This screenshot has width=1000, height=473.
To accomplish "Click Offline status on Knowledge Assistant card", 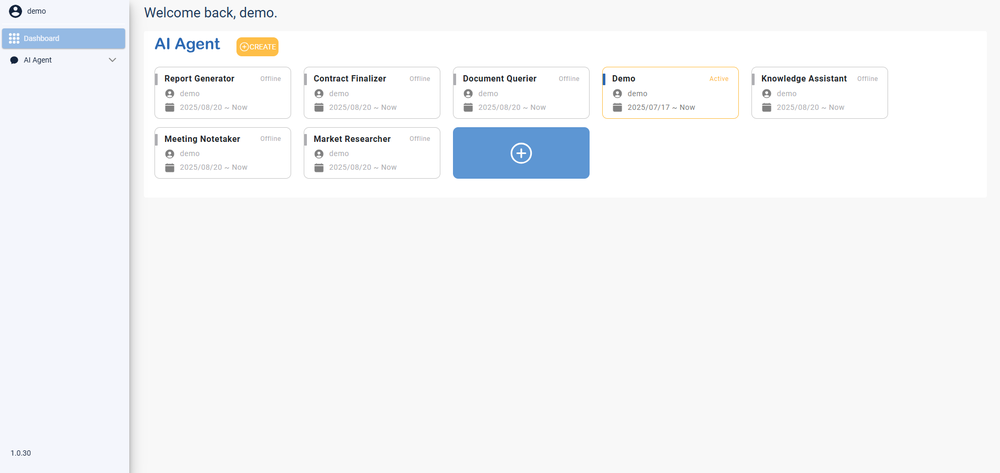I will tap(867, 79).
